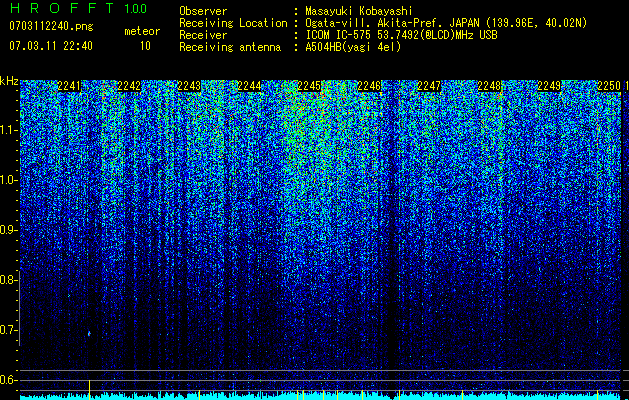Click the 1.0 kHz axis label

coord(8,180)
